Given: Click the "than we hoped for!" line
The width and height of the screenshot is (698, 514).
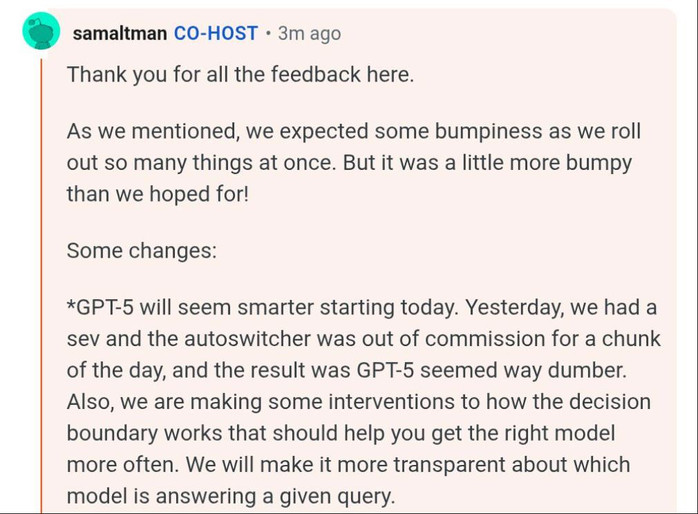Looking at the screenshot, I should [157, 193].
